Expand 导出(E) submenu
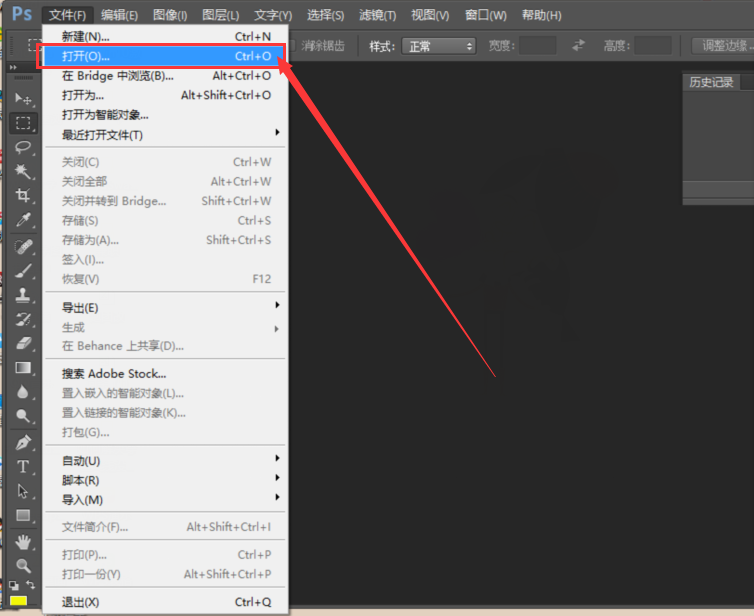Image resolution: width=754 pixels, height=616 pixels. [166, 308]
